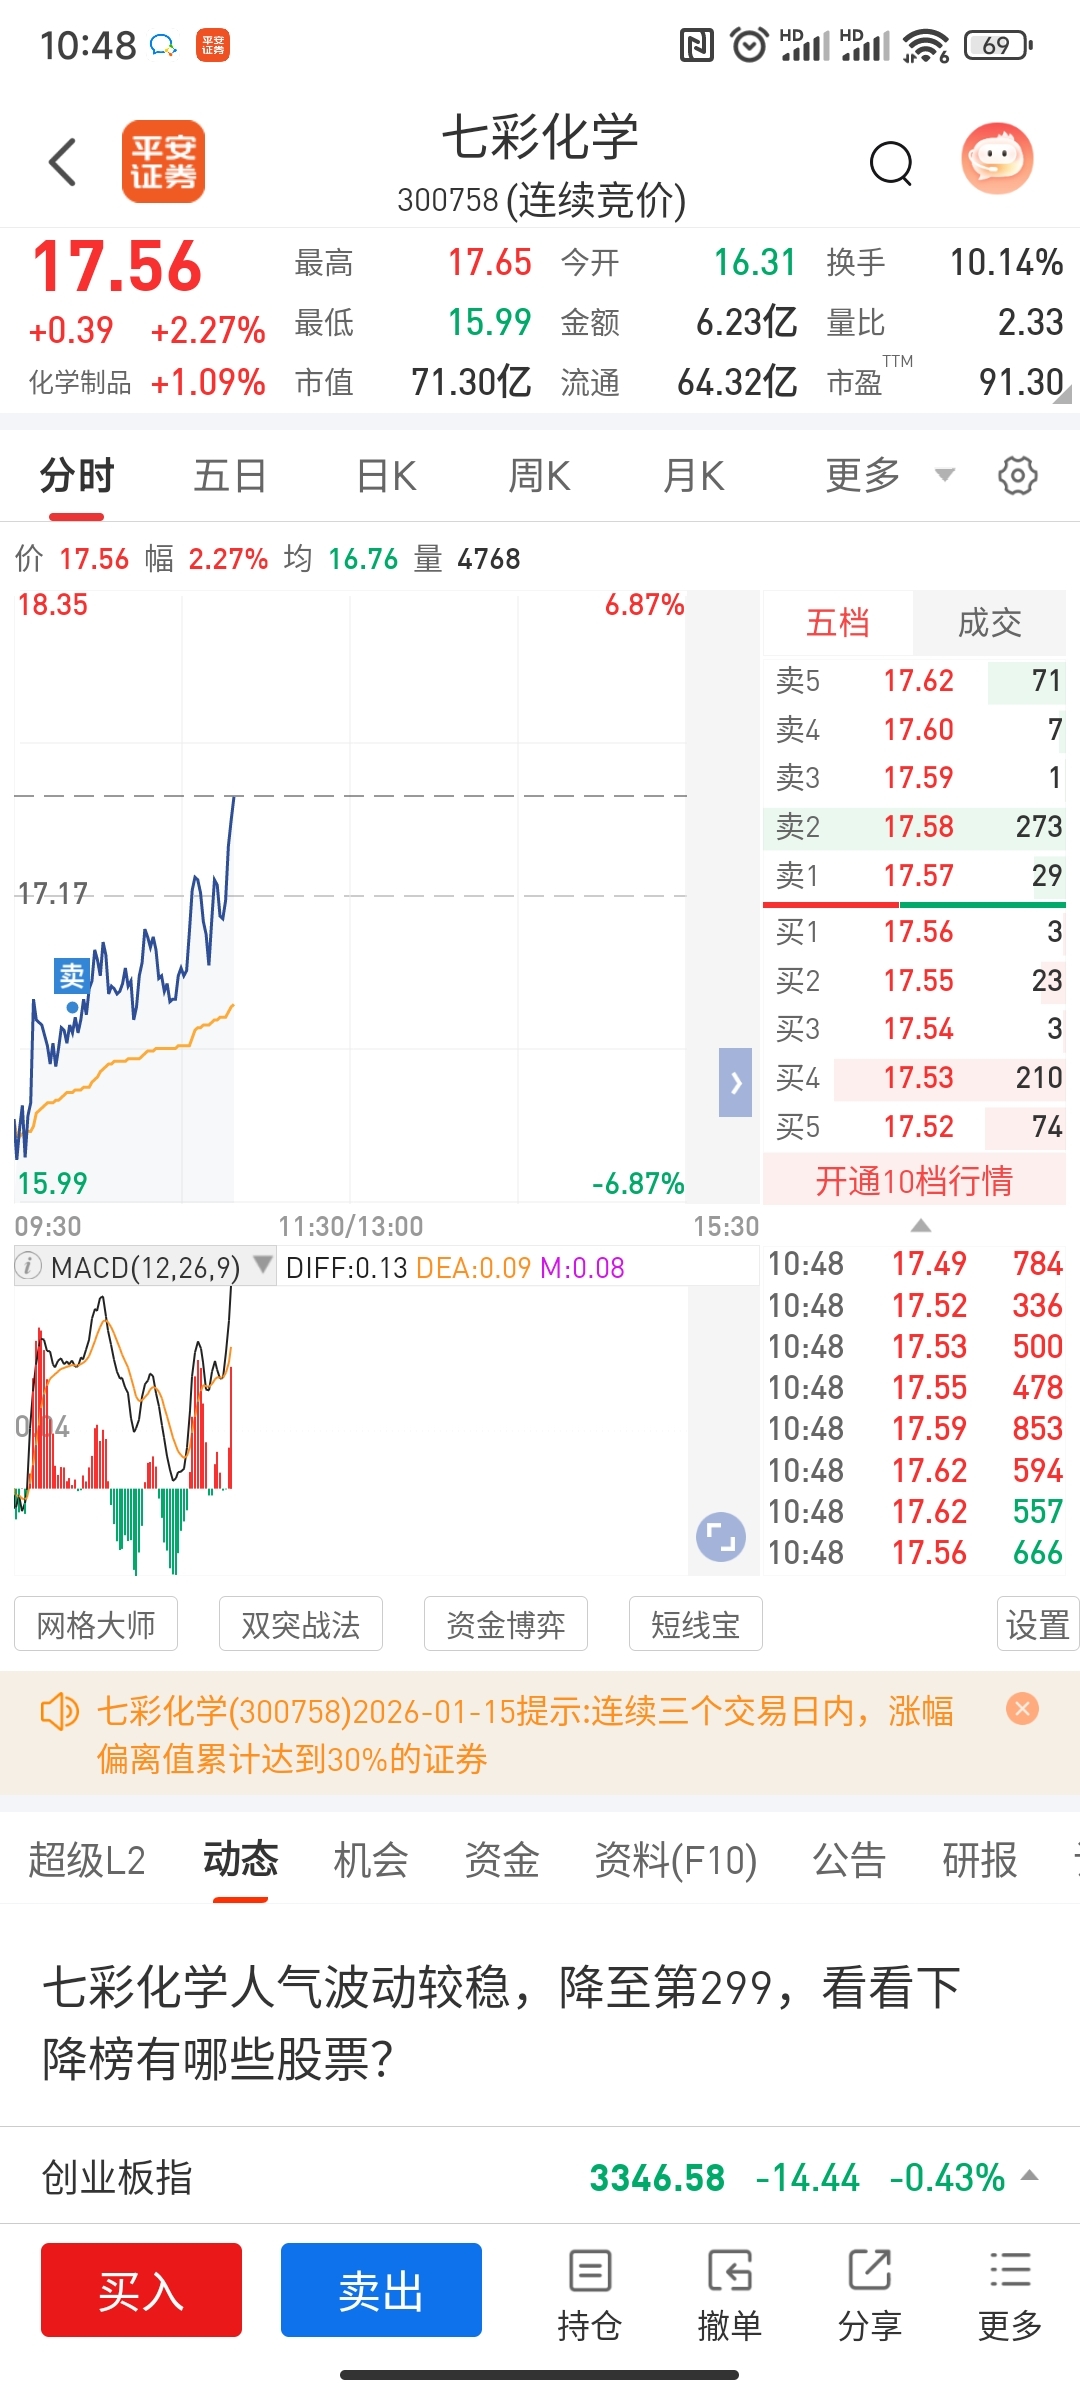Expand the 创业板指 index bar

coord(1030,2175)
